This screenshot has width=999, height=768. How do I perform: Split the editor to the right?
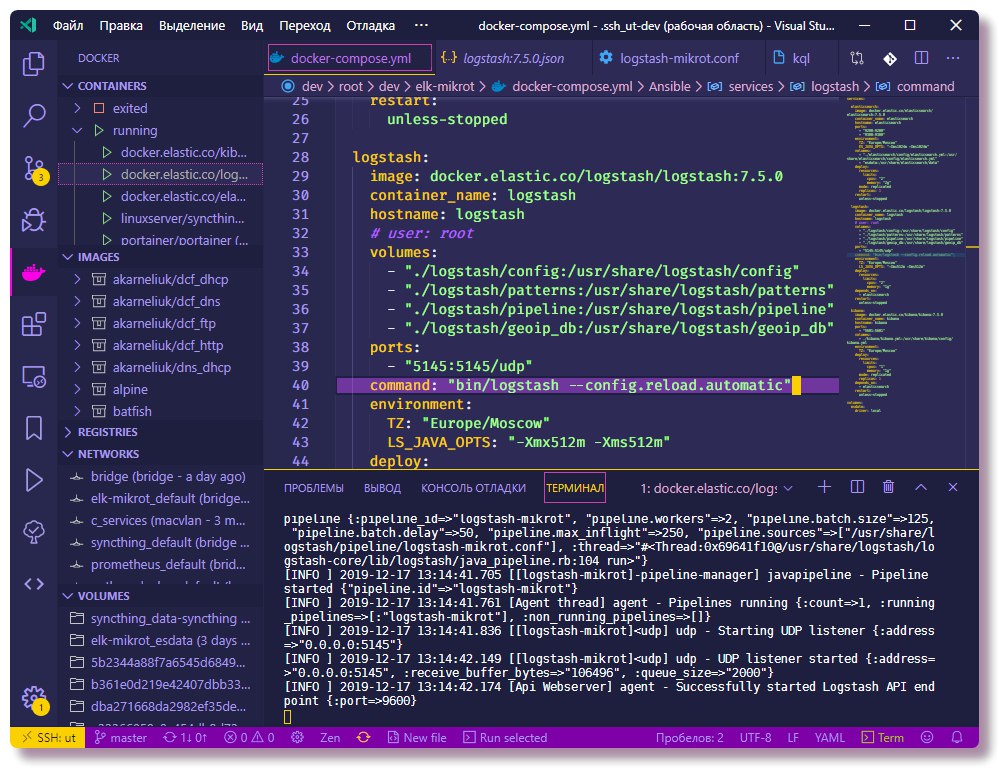921,58
